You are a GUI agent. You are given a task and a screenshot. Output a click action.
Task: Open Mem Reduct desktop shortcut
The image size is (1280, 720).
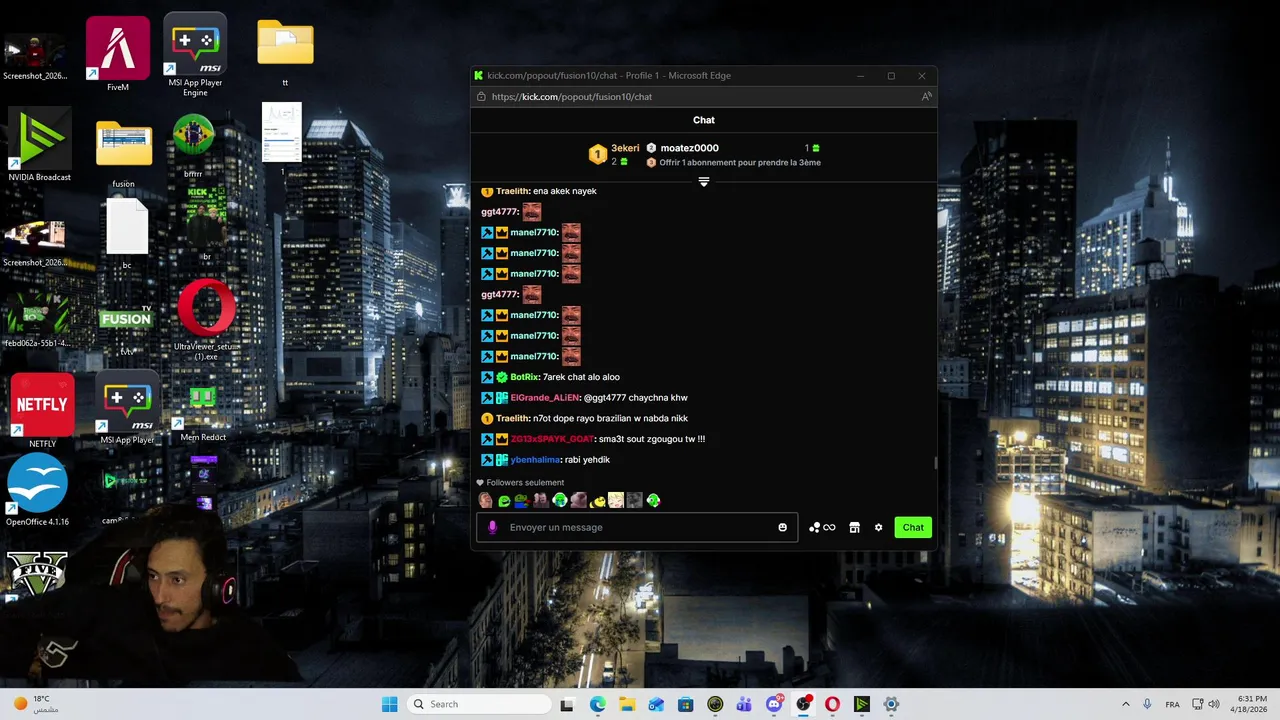(x=203, y=413)
